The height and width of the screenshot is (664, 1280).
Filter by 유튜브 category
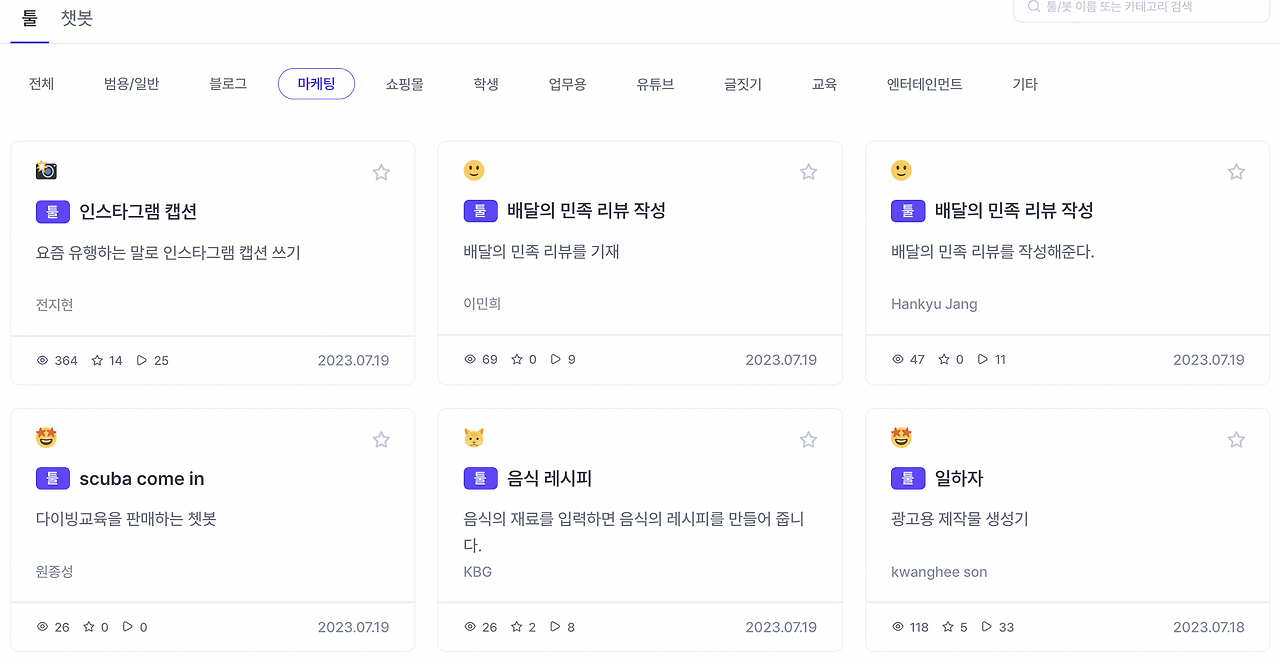click(655, 84)
